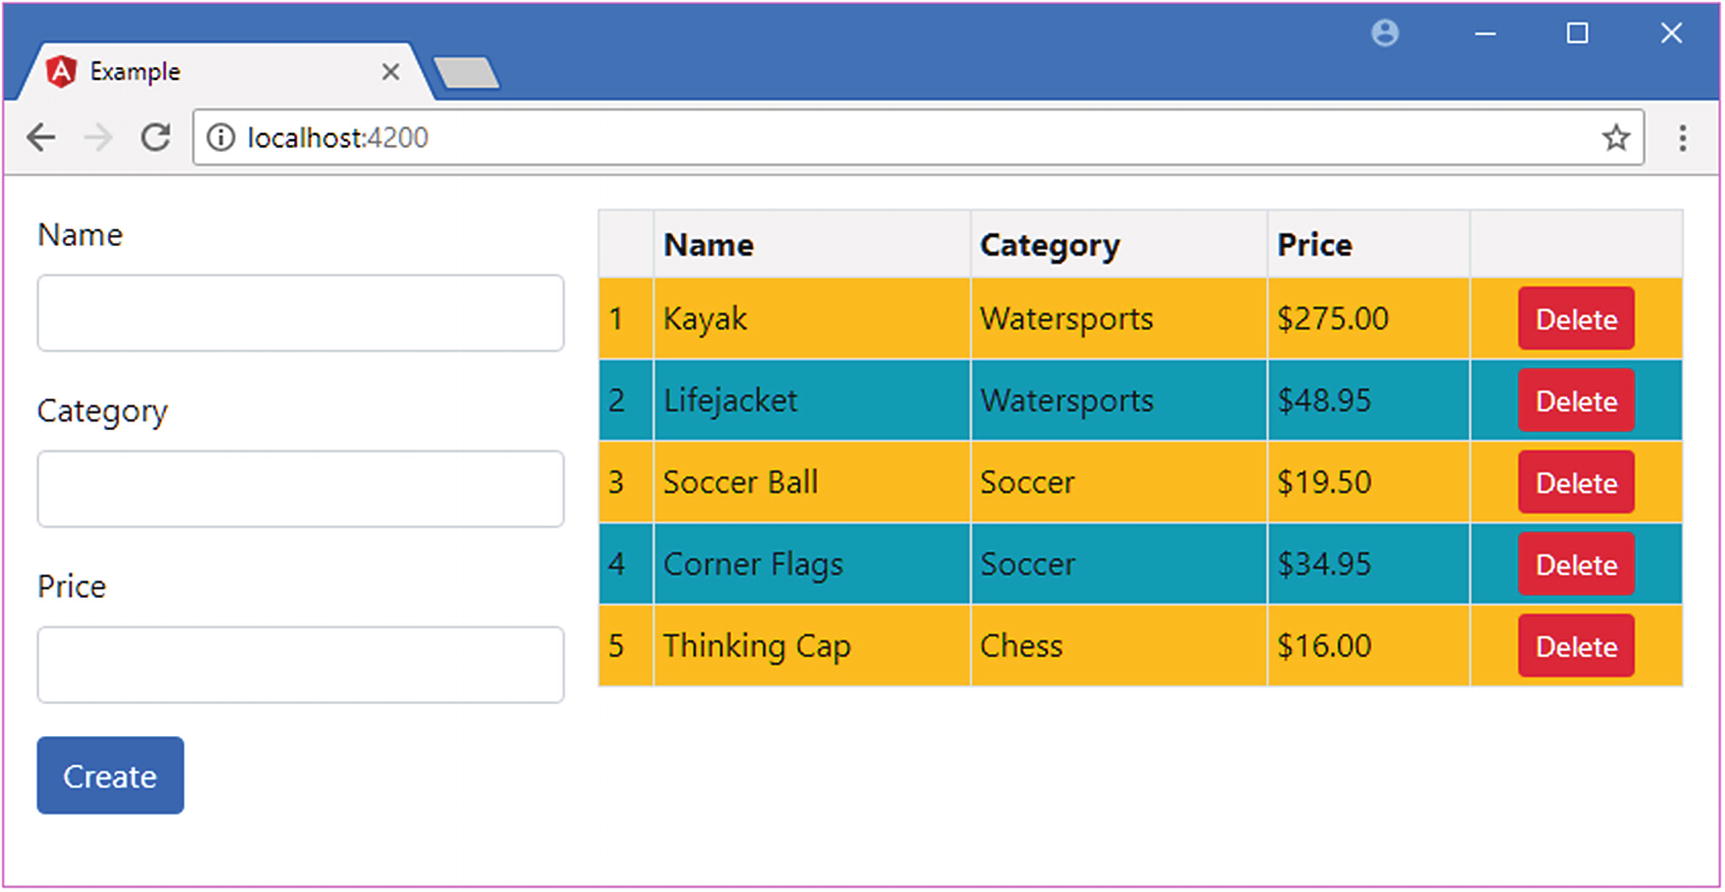Close the Example tab
The width and height of the screenshot is (1725, 892).
coord(391,72)
